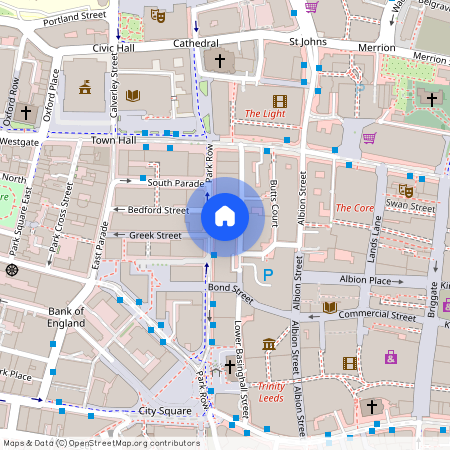
Task: Click the City Square label
Action: 165,411
